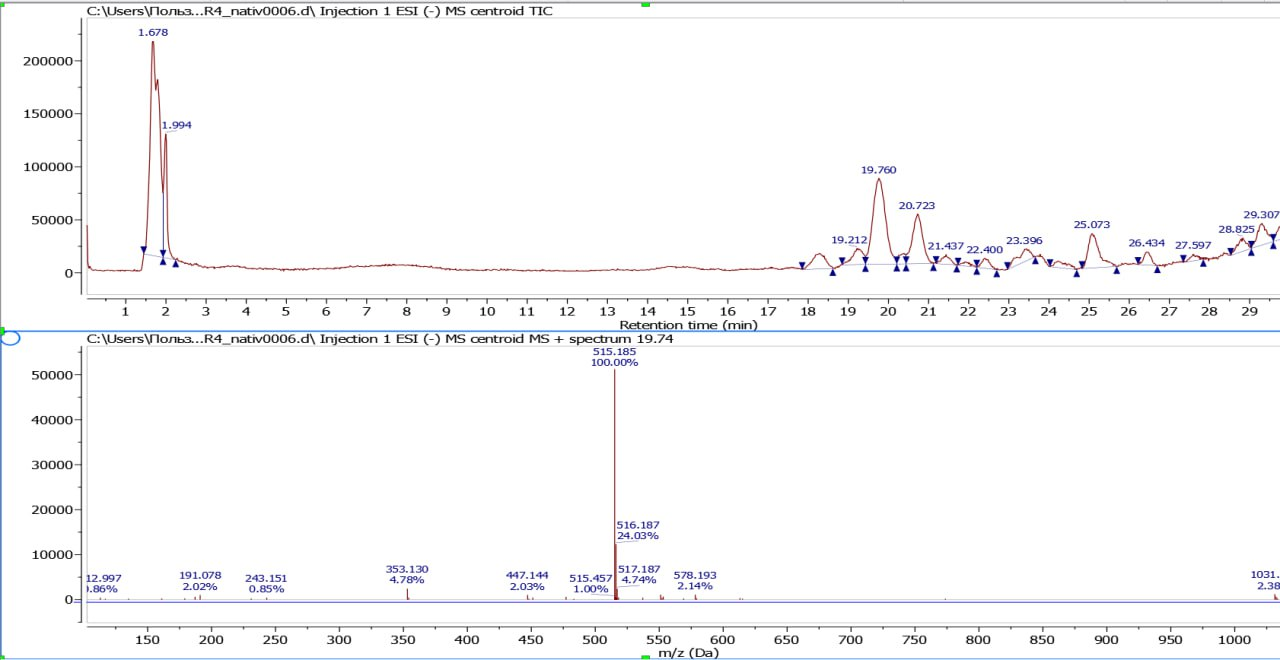Viewport: 1280px width, 660px height.
Task: Click the 1.994 peak label
Action: tap(176, 126)
